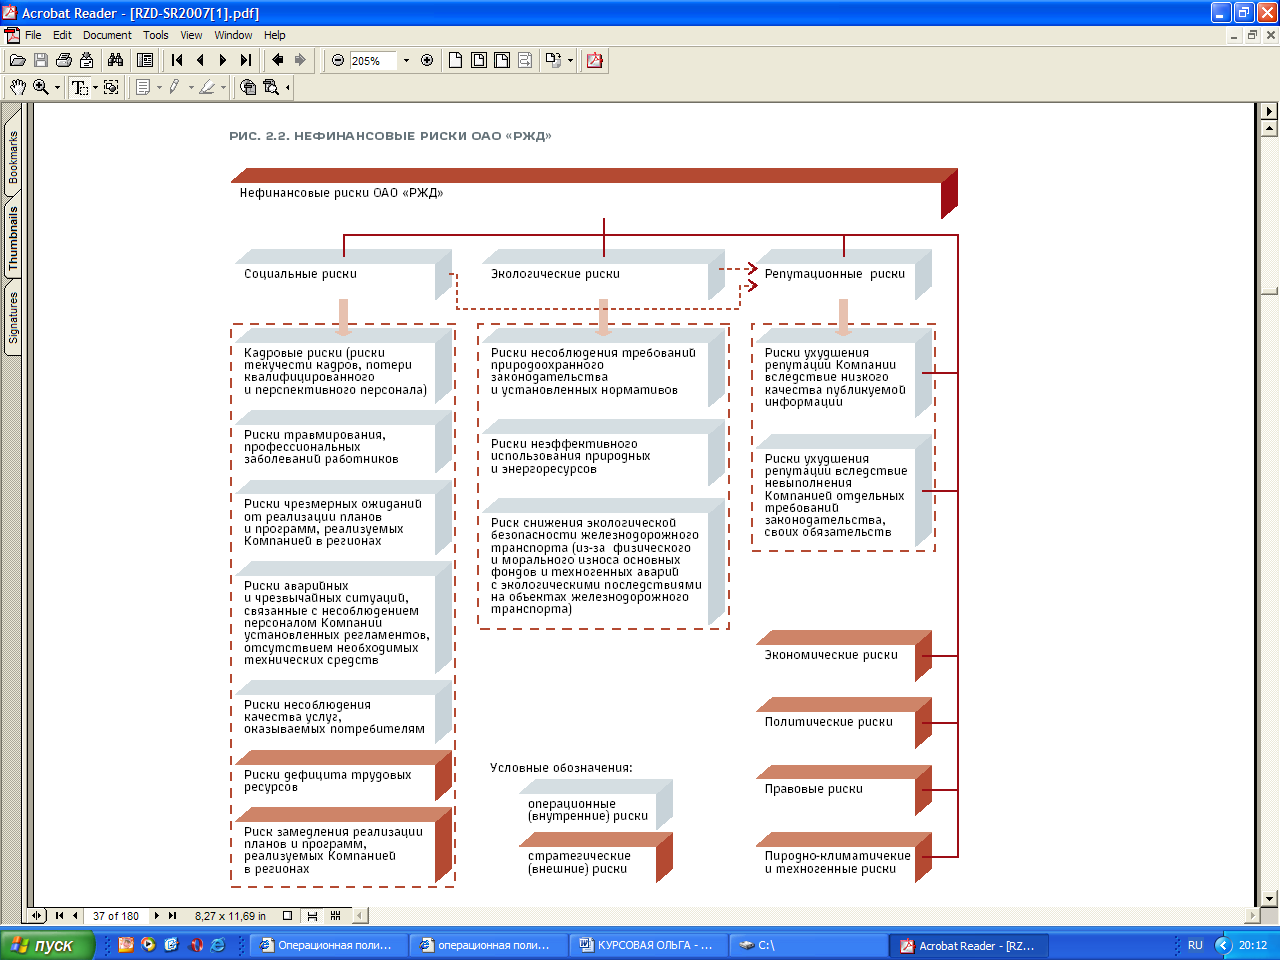This screenshot has width=1280, height=960.
Task: Open the Bookmarks side tab
Action: pyautogui.click(x=13, y=158)
